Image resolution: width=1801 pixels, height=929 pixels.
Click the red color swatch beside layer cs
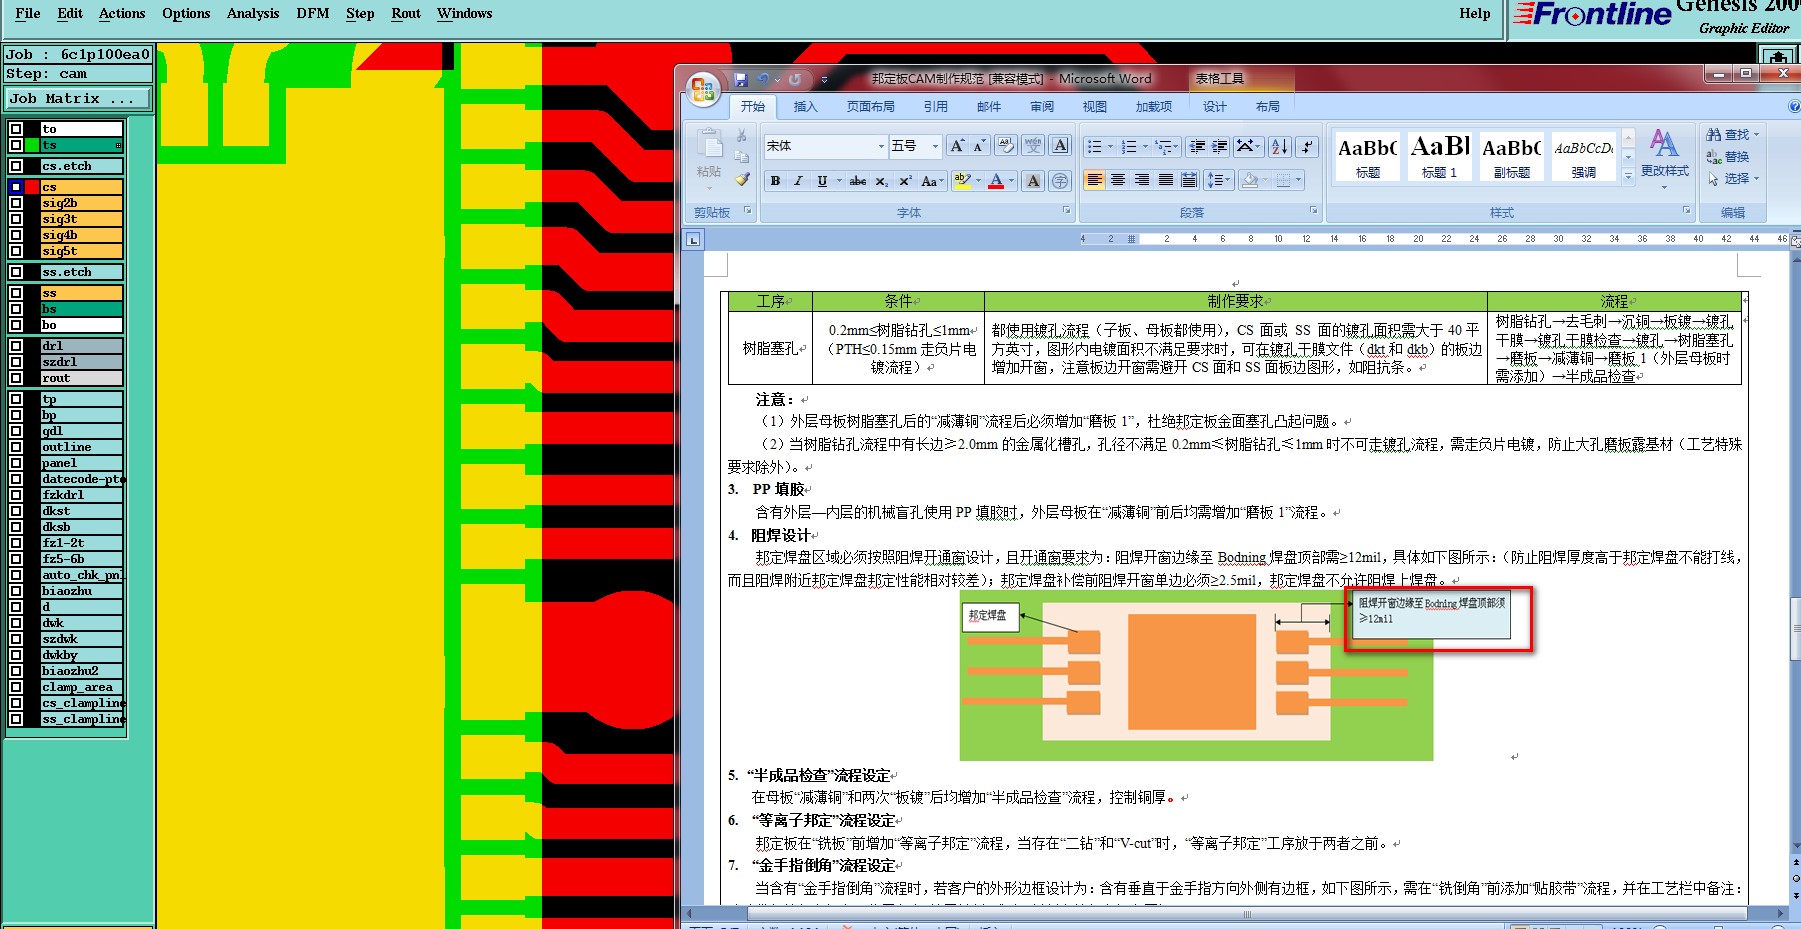pos(32,187)
